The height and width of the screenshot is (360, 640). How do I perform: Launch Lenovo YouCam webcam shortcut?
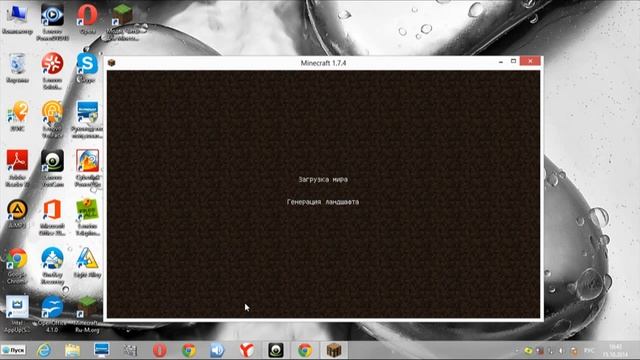point(52,167)
